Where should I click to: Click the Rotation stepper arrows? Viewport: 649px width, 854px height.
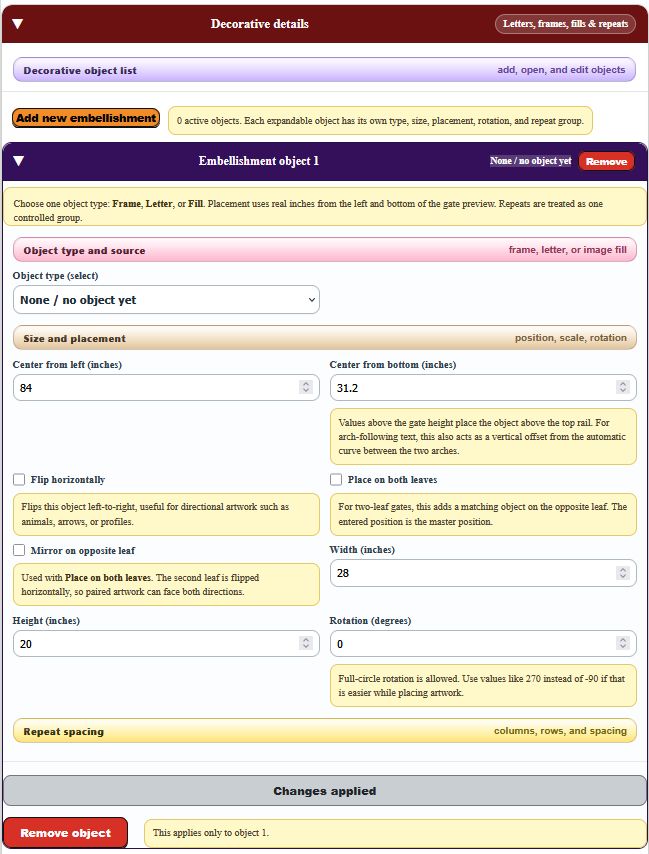623,644
